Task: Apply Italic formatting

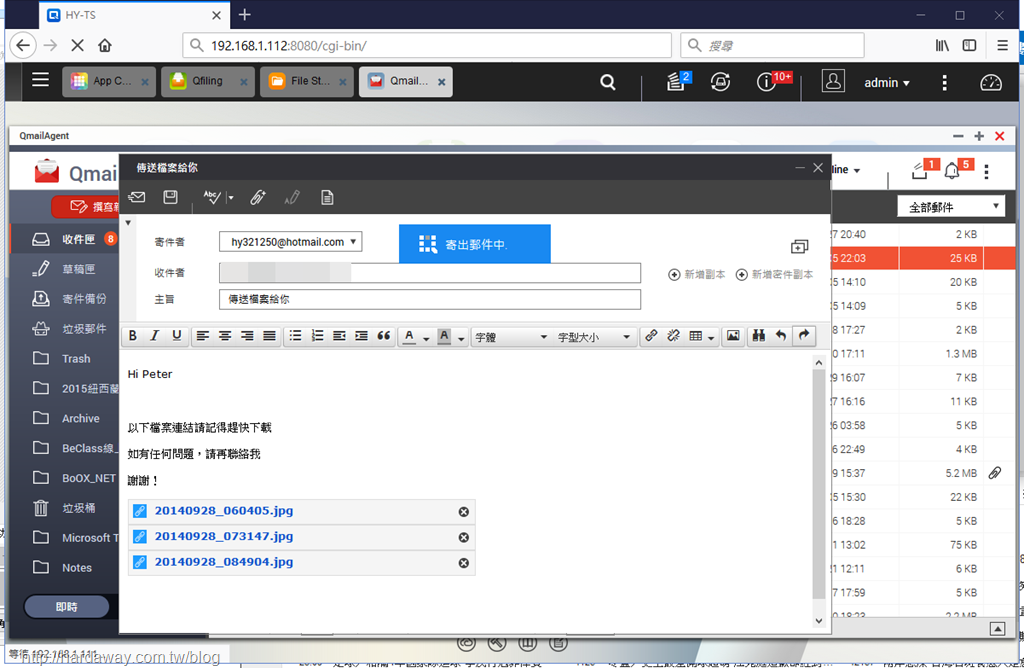Action: click(154, 336)
